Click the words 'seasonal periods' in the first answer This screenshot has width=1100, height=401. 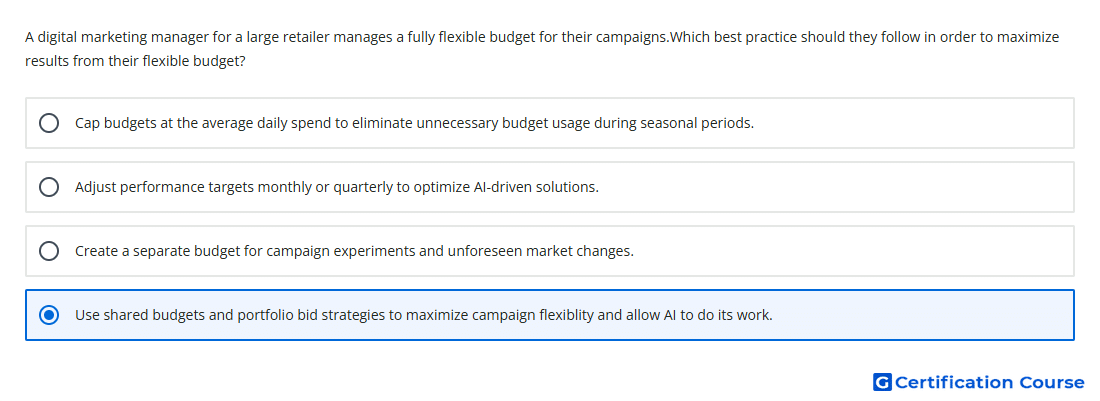(697, 123)
